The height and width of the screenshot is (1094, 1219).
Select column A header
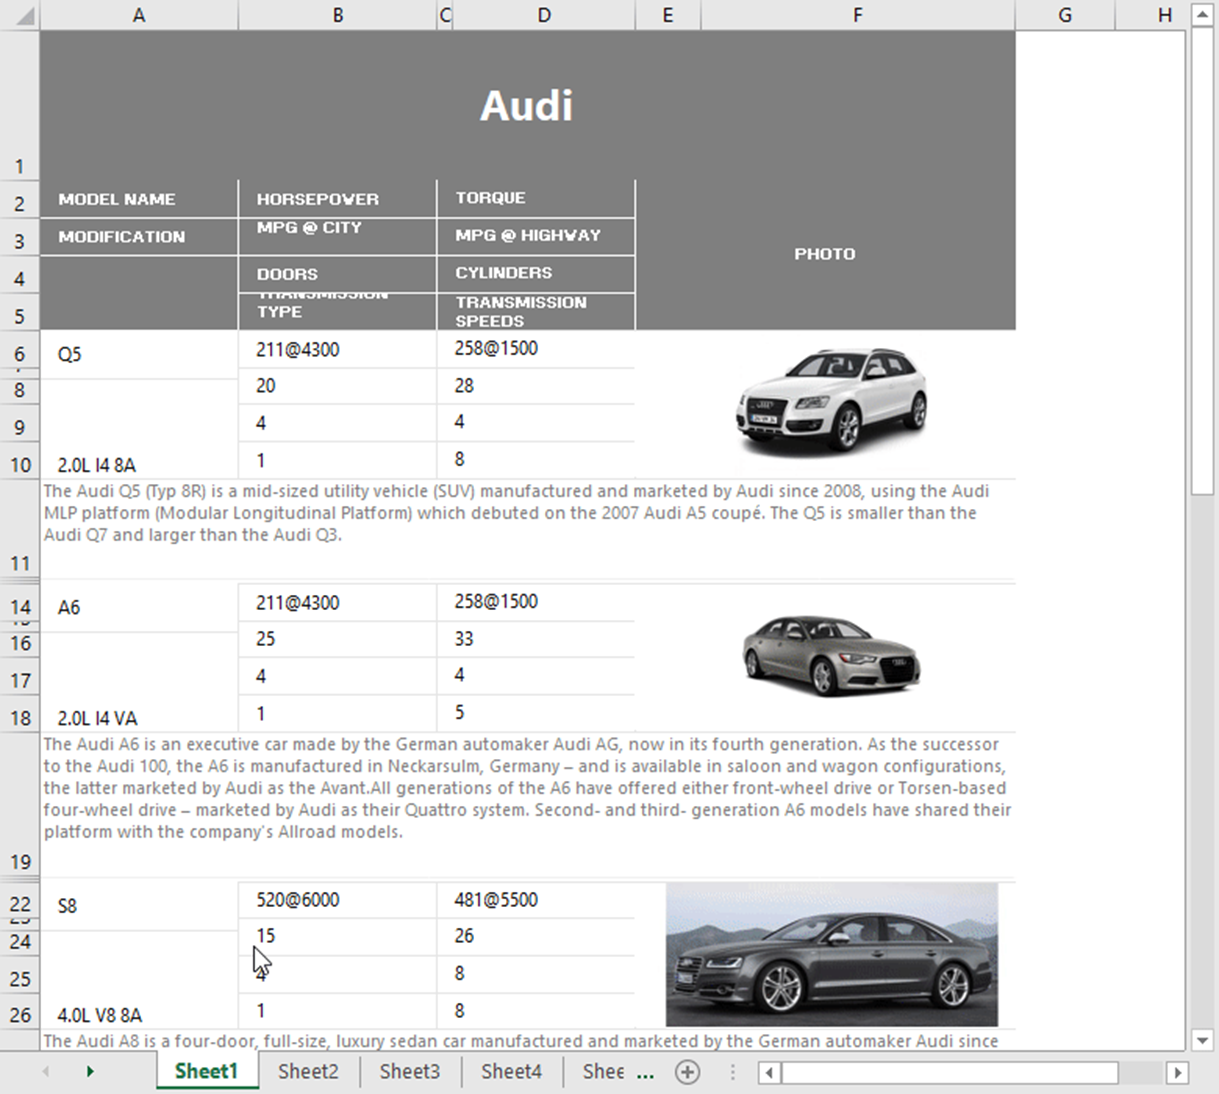coord(139,15)
